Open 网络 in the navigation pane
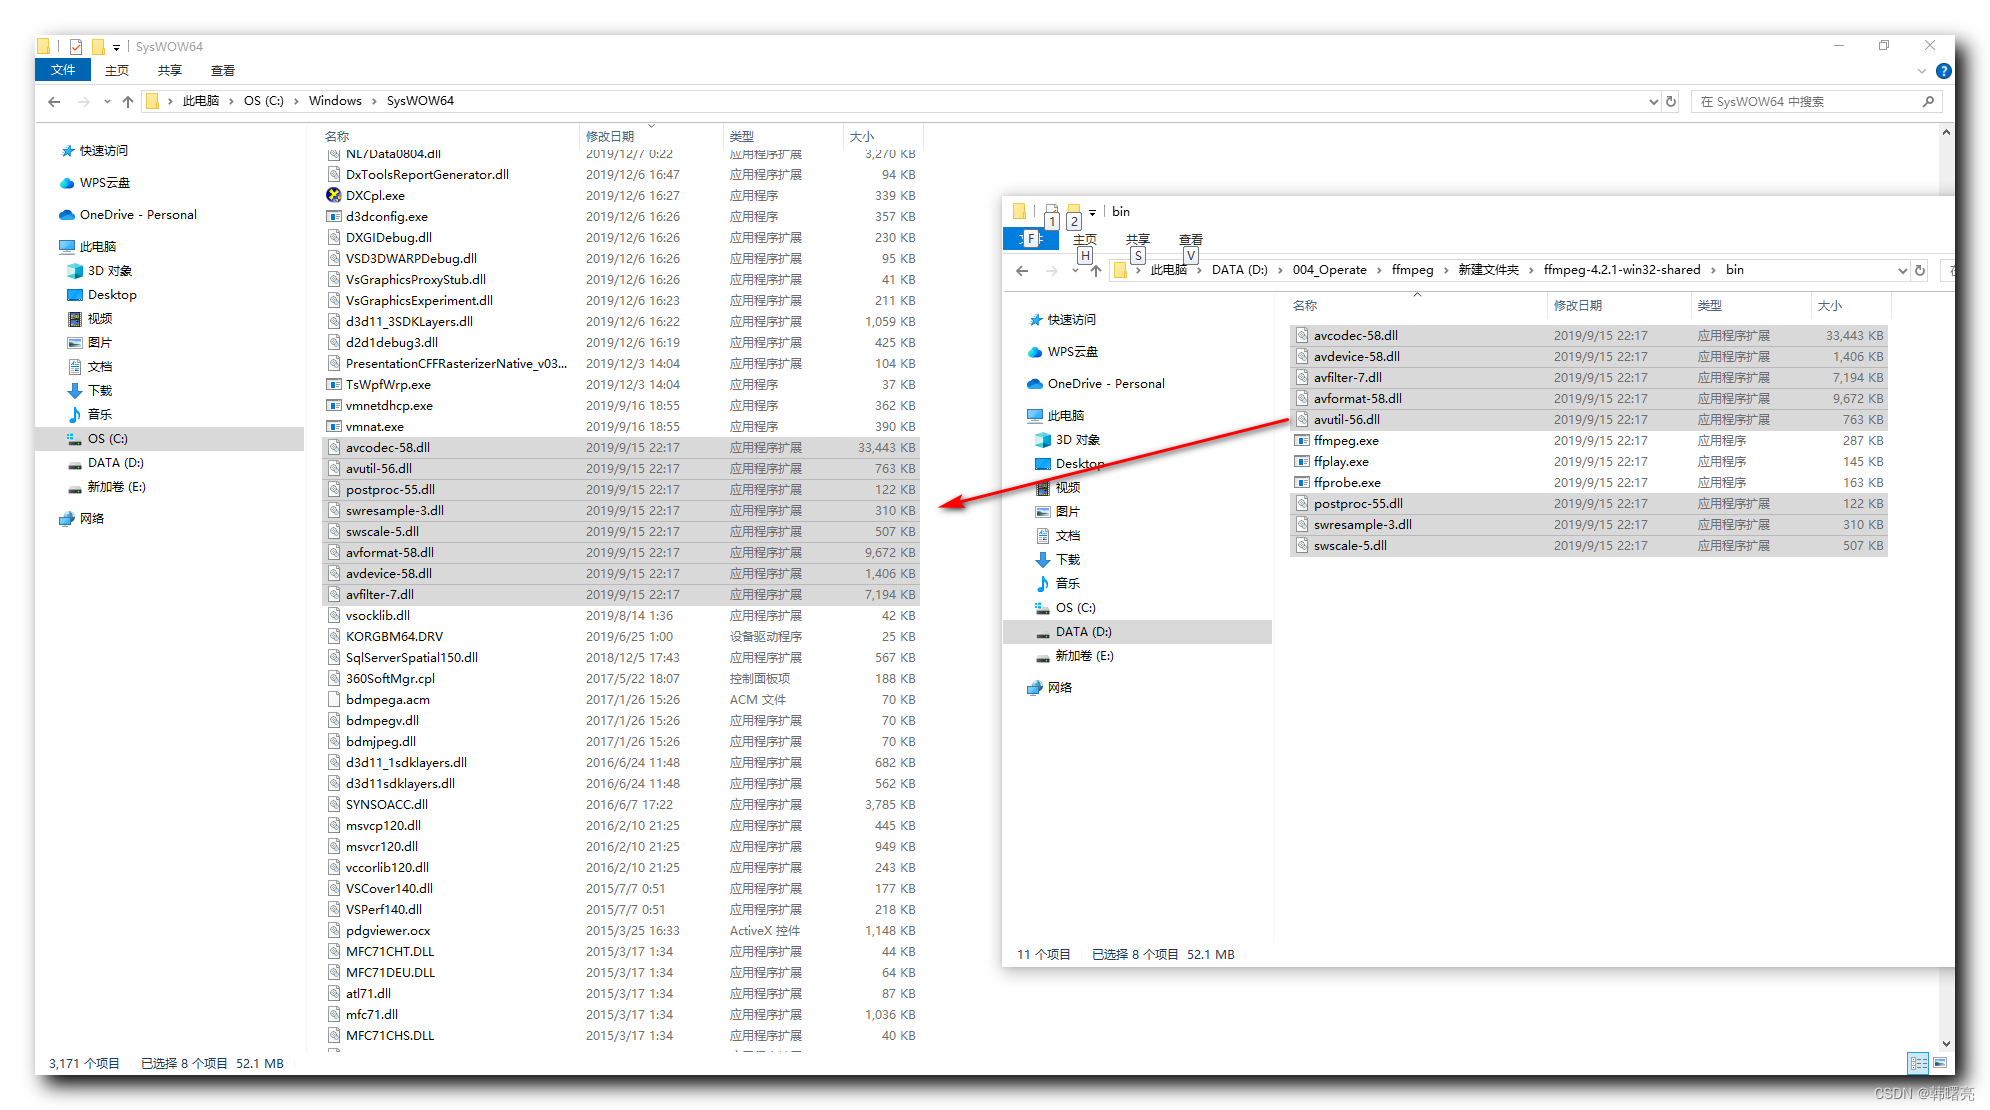The height and width of the screenshot is (1110, 1990). [x=92, y=518]
